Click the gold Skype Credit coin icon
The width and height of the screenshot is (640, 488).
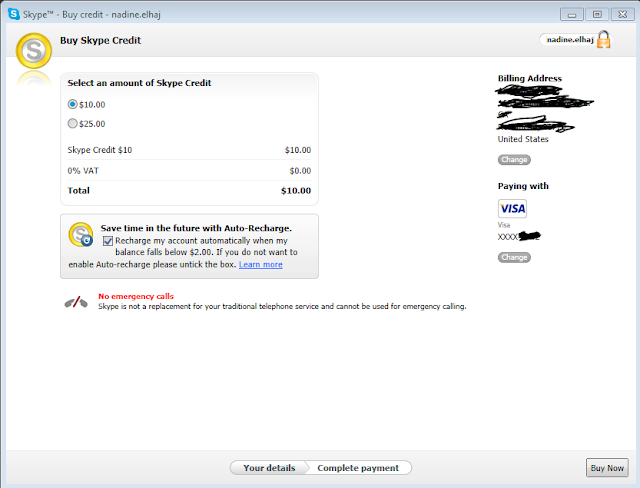pos(33,51)
